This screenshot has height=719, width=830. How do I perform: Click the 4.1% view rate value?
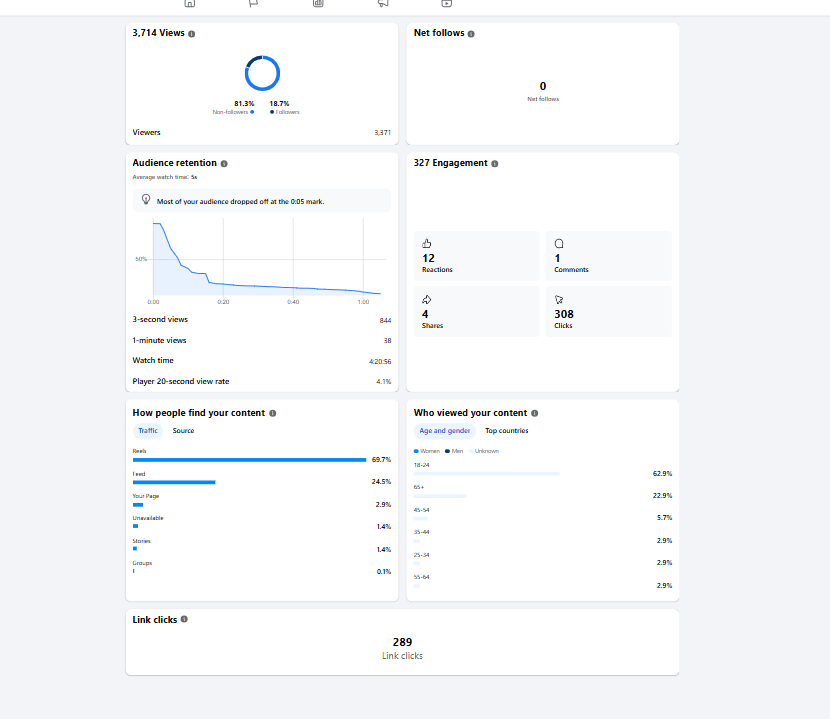(x=384, y=382)
